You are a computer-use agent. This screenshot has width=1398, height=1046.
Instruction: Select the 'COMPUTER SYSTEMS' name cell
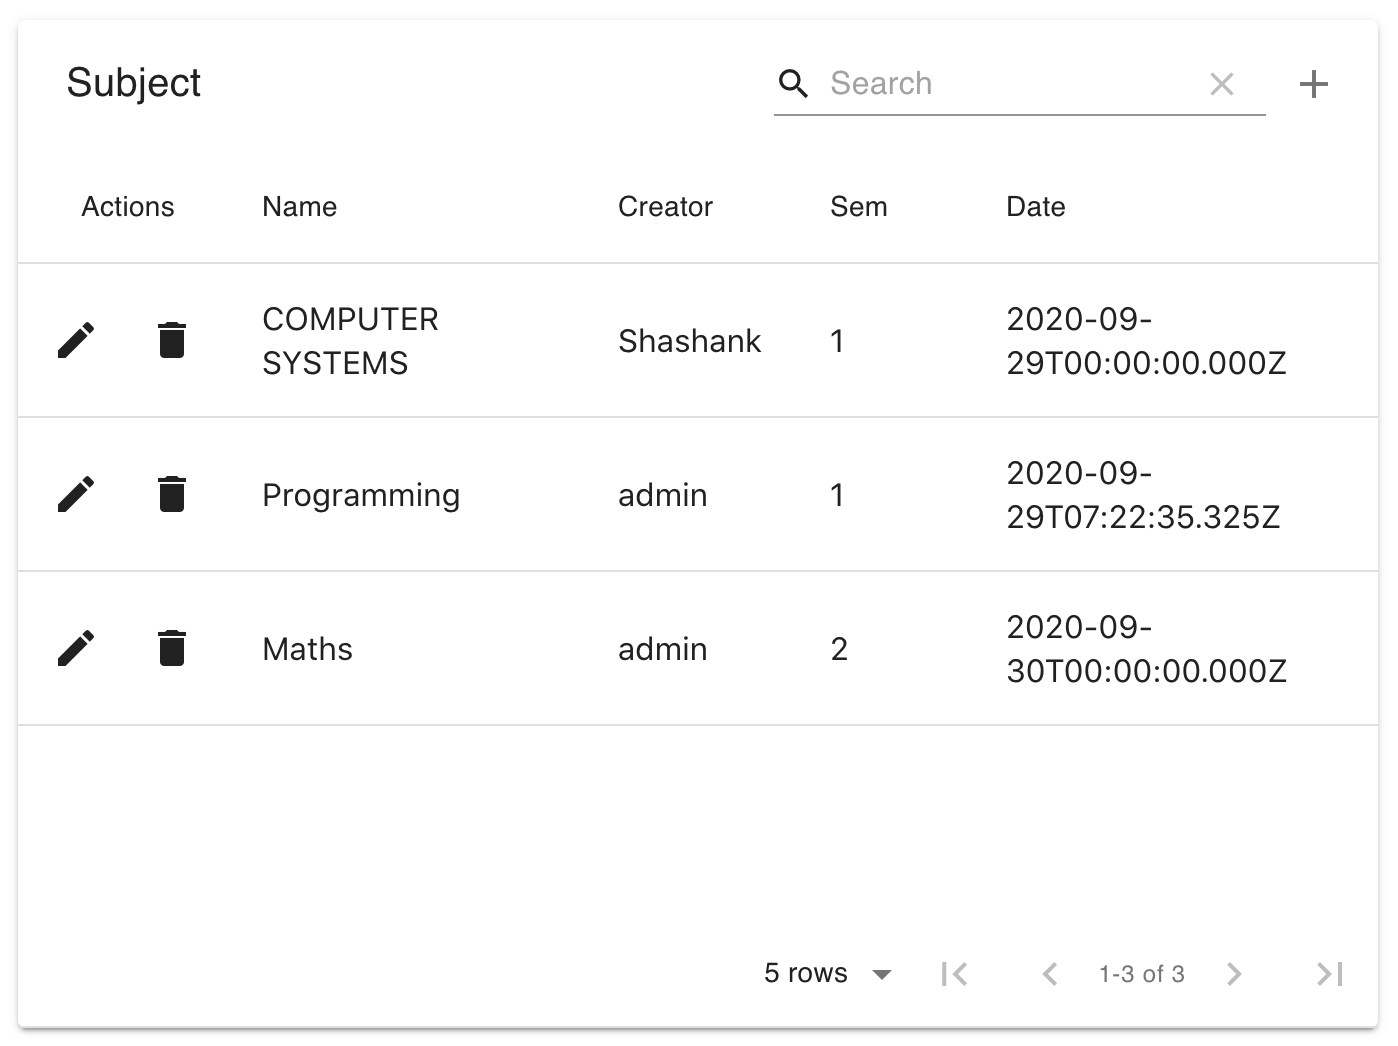(x=350, y=341)
